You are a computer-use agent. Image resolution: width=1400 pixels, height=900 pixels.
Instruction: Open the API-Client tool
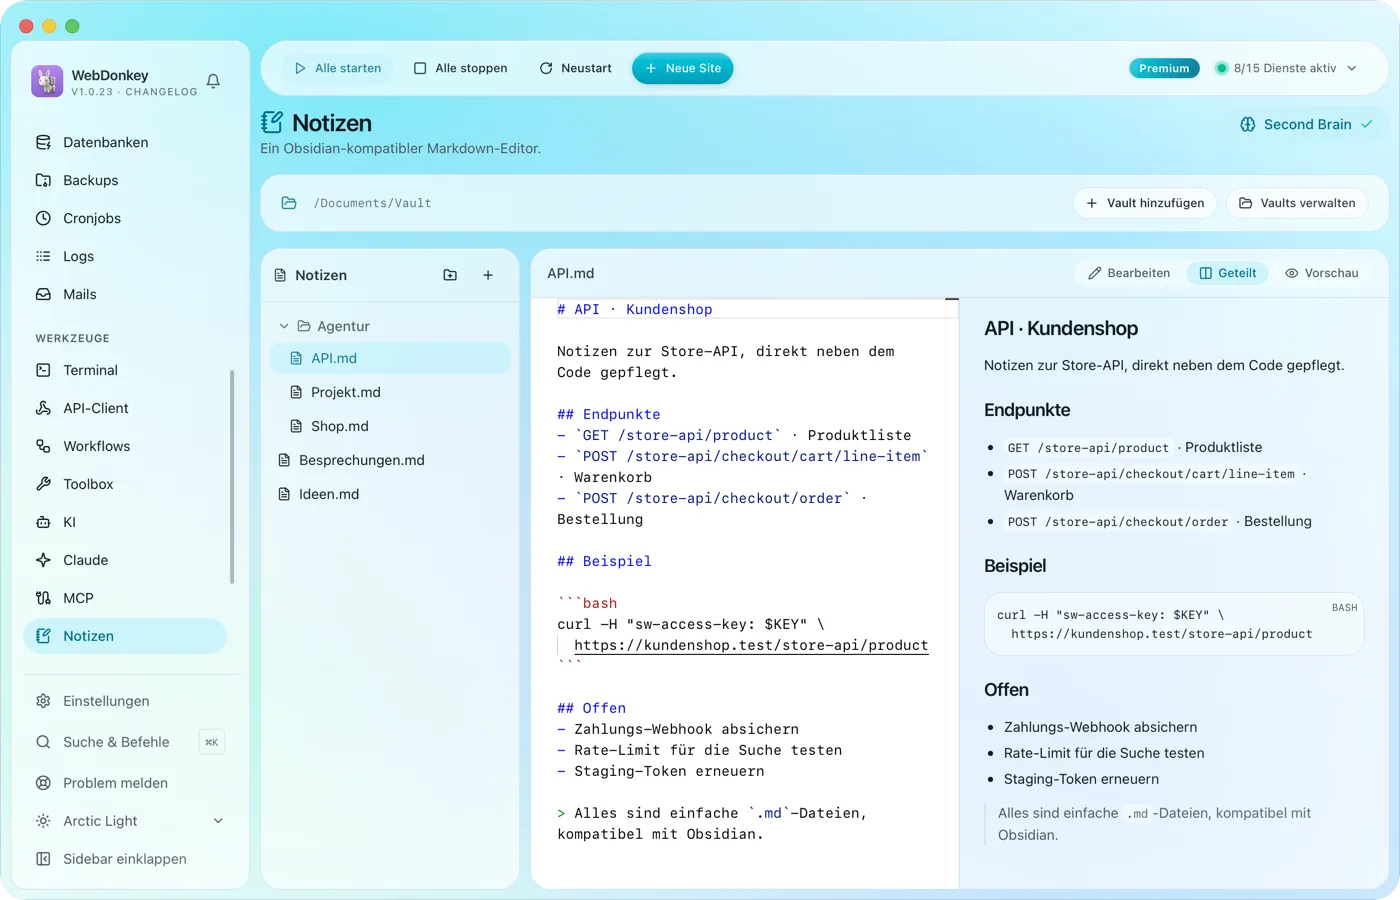click(x=125, y=408)
